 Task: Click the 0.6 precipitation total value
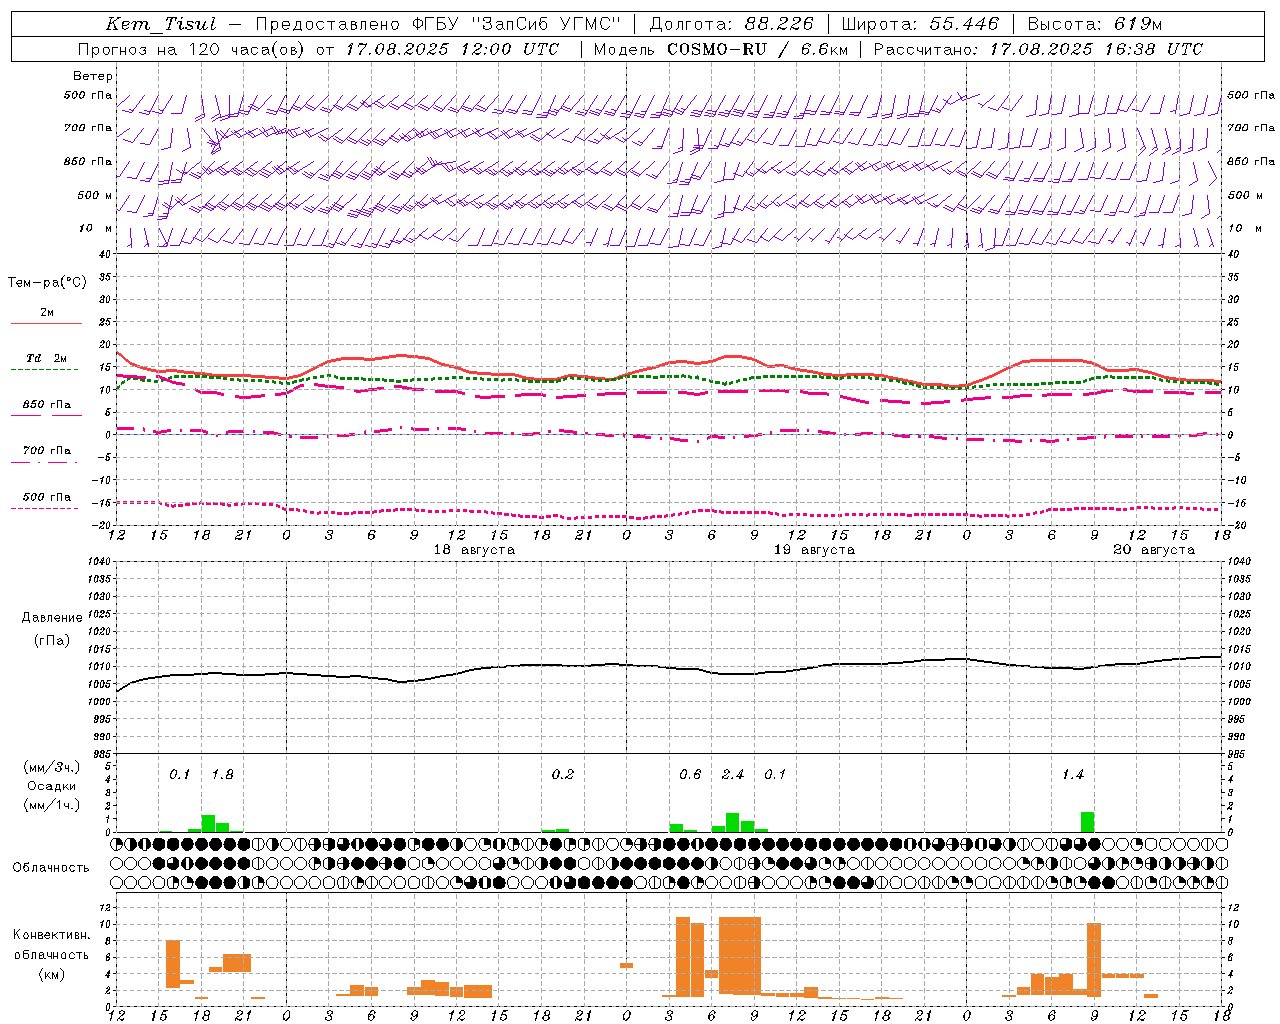point(690,775)
